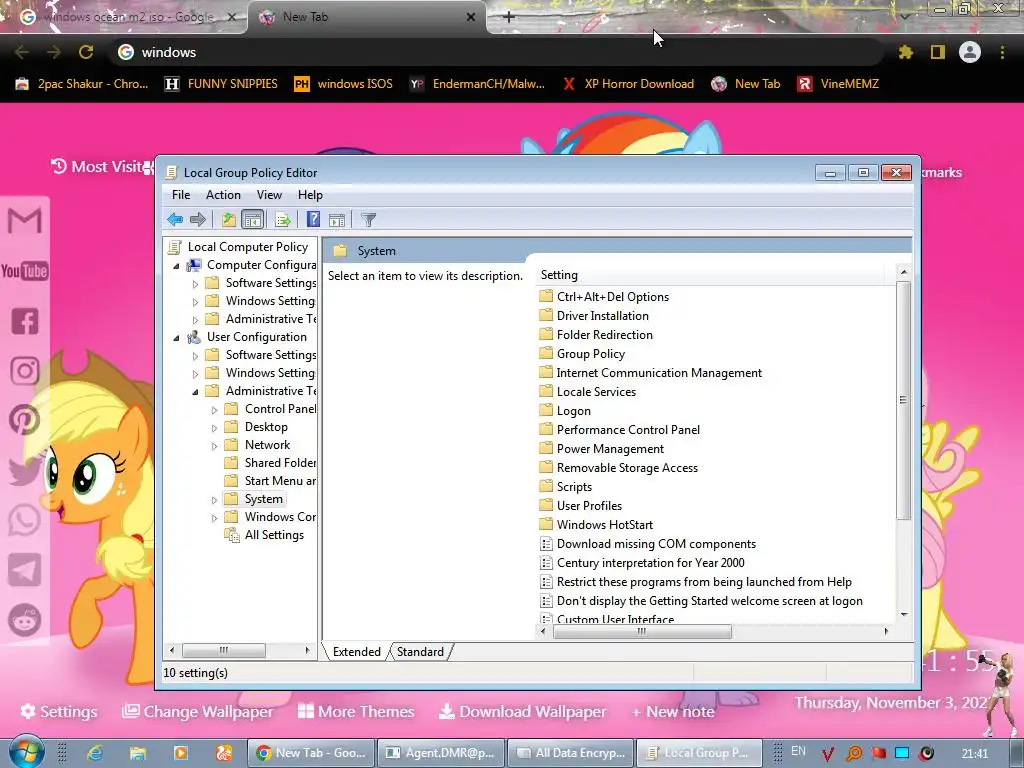Open the VineMEMZ bookmark

839,84
